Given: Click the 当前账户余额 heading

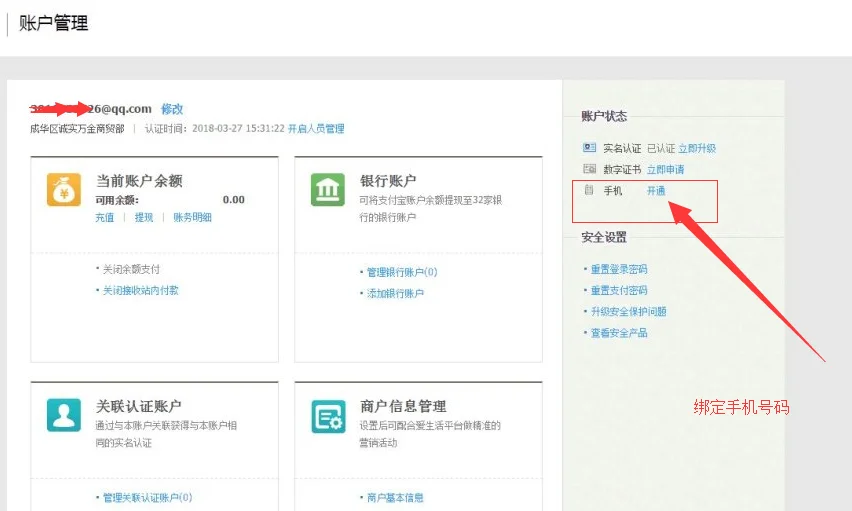Looking at the screenshot, I should [x=139, y=181].
